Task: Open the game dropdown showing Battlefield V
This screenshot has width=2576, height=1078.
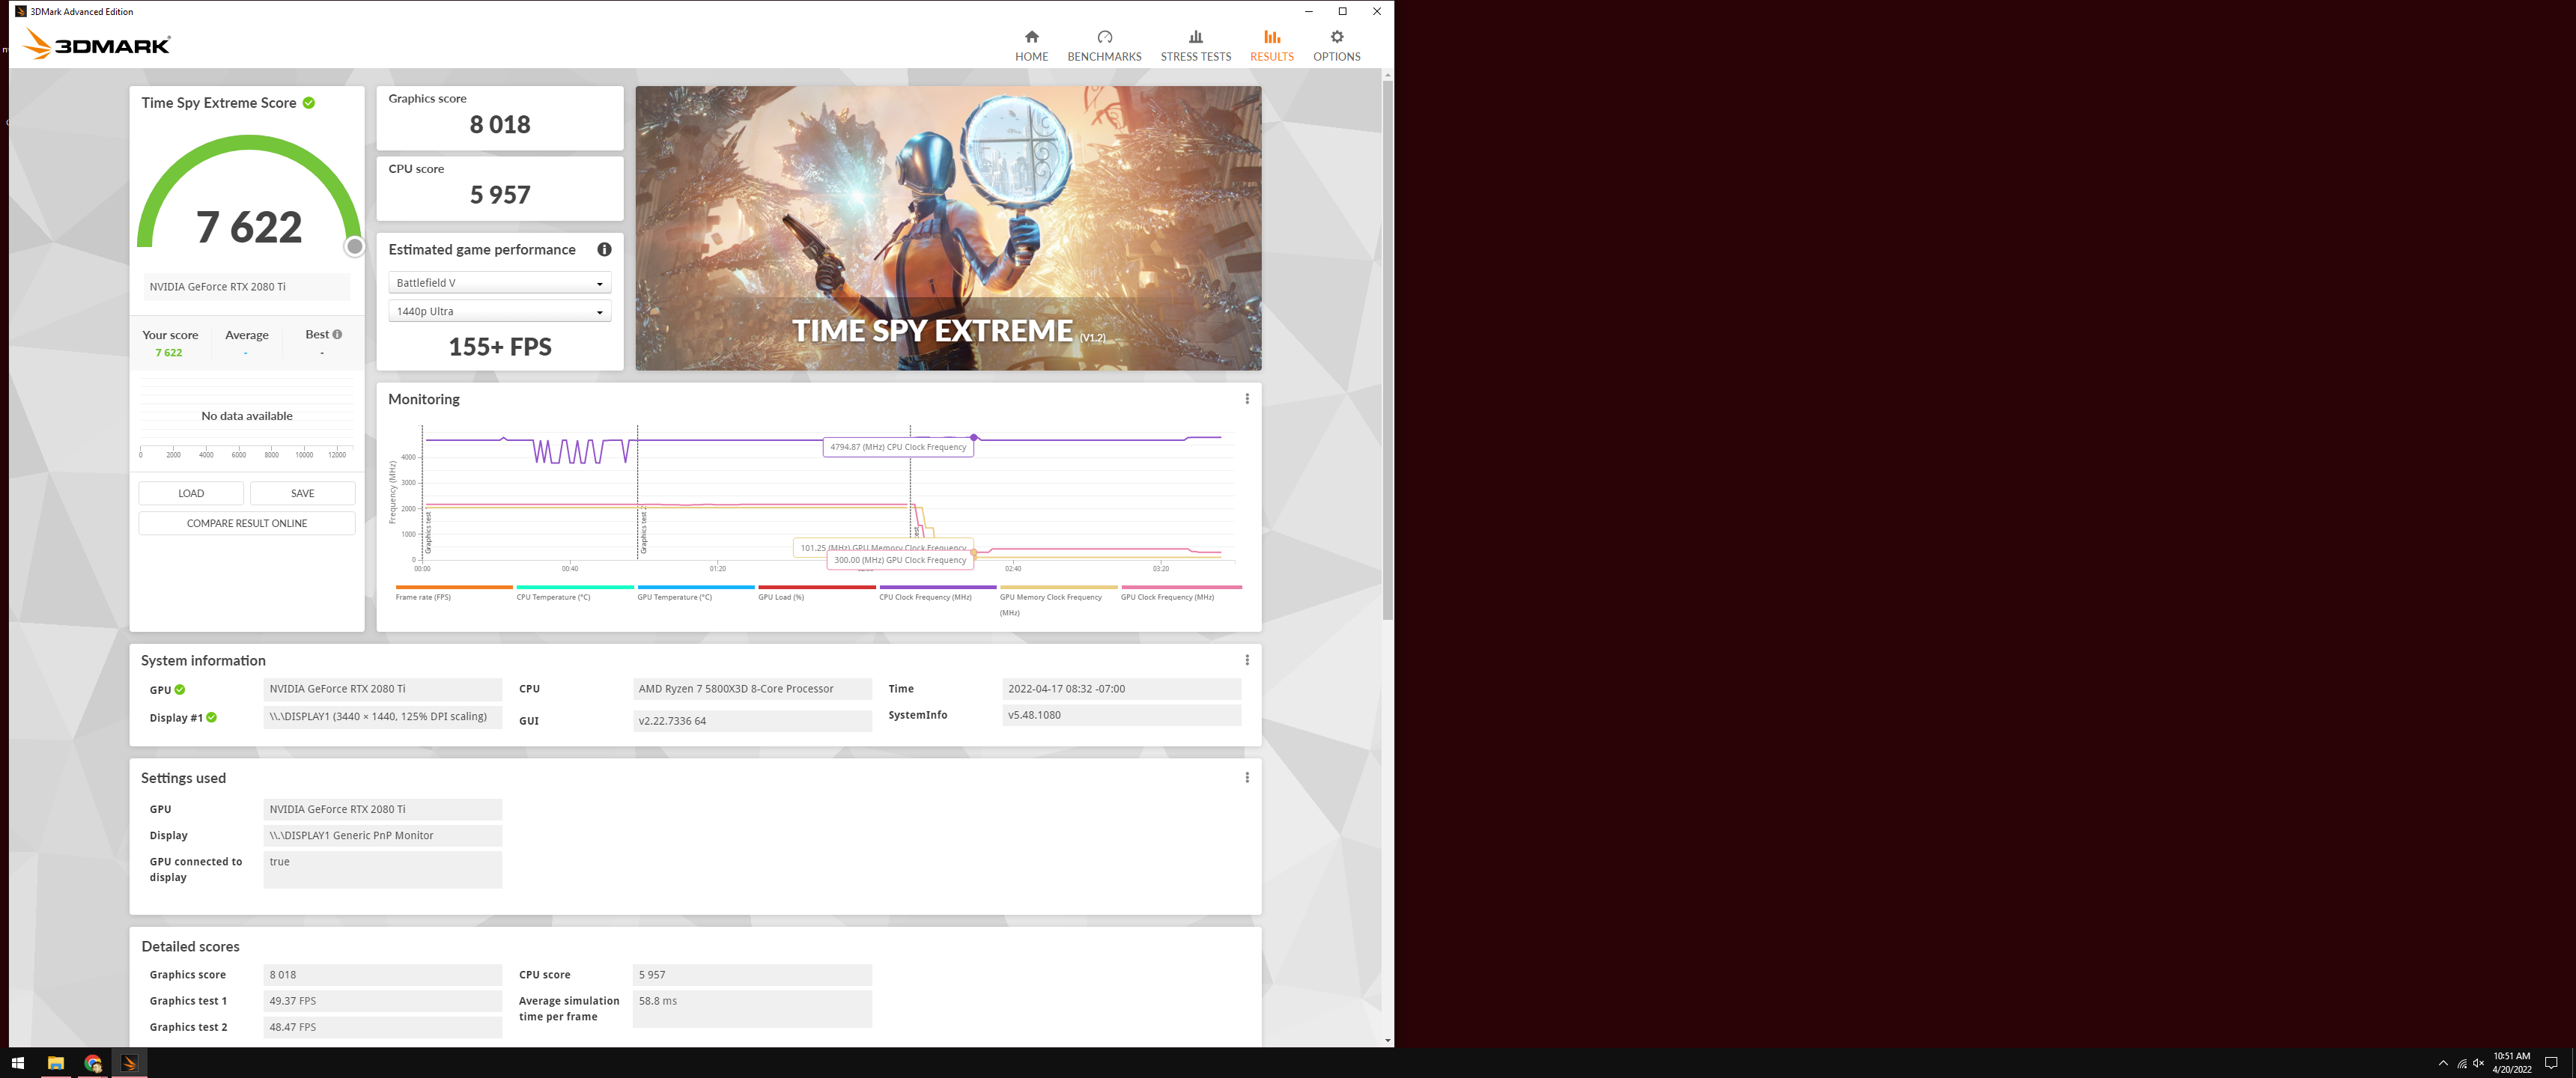Action: point(499,283)
